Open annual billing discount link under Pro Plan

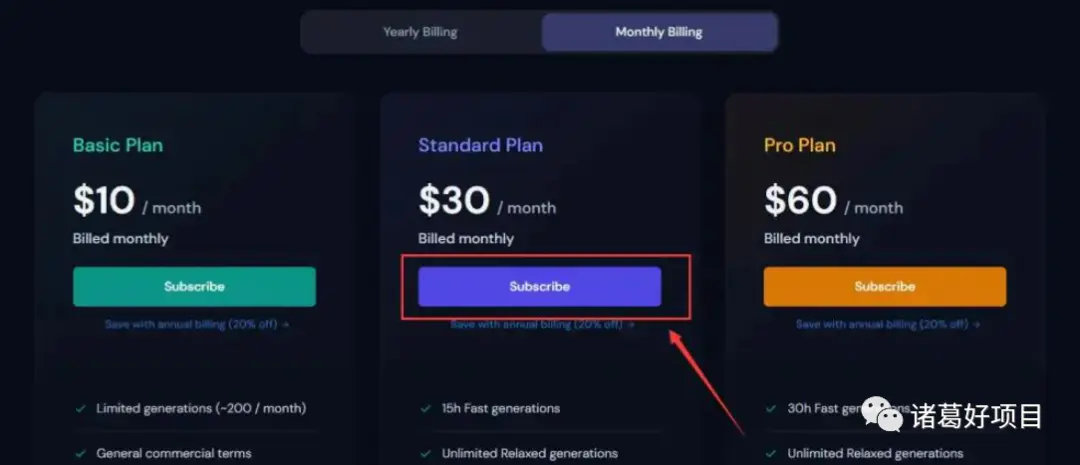(x=888, y=324)
